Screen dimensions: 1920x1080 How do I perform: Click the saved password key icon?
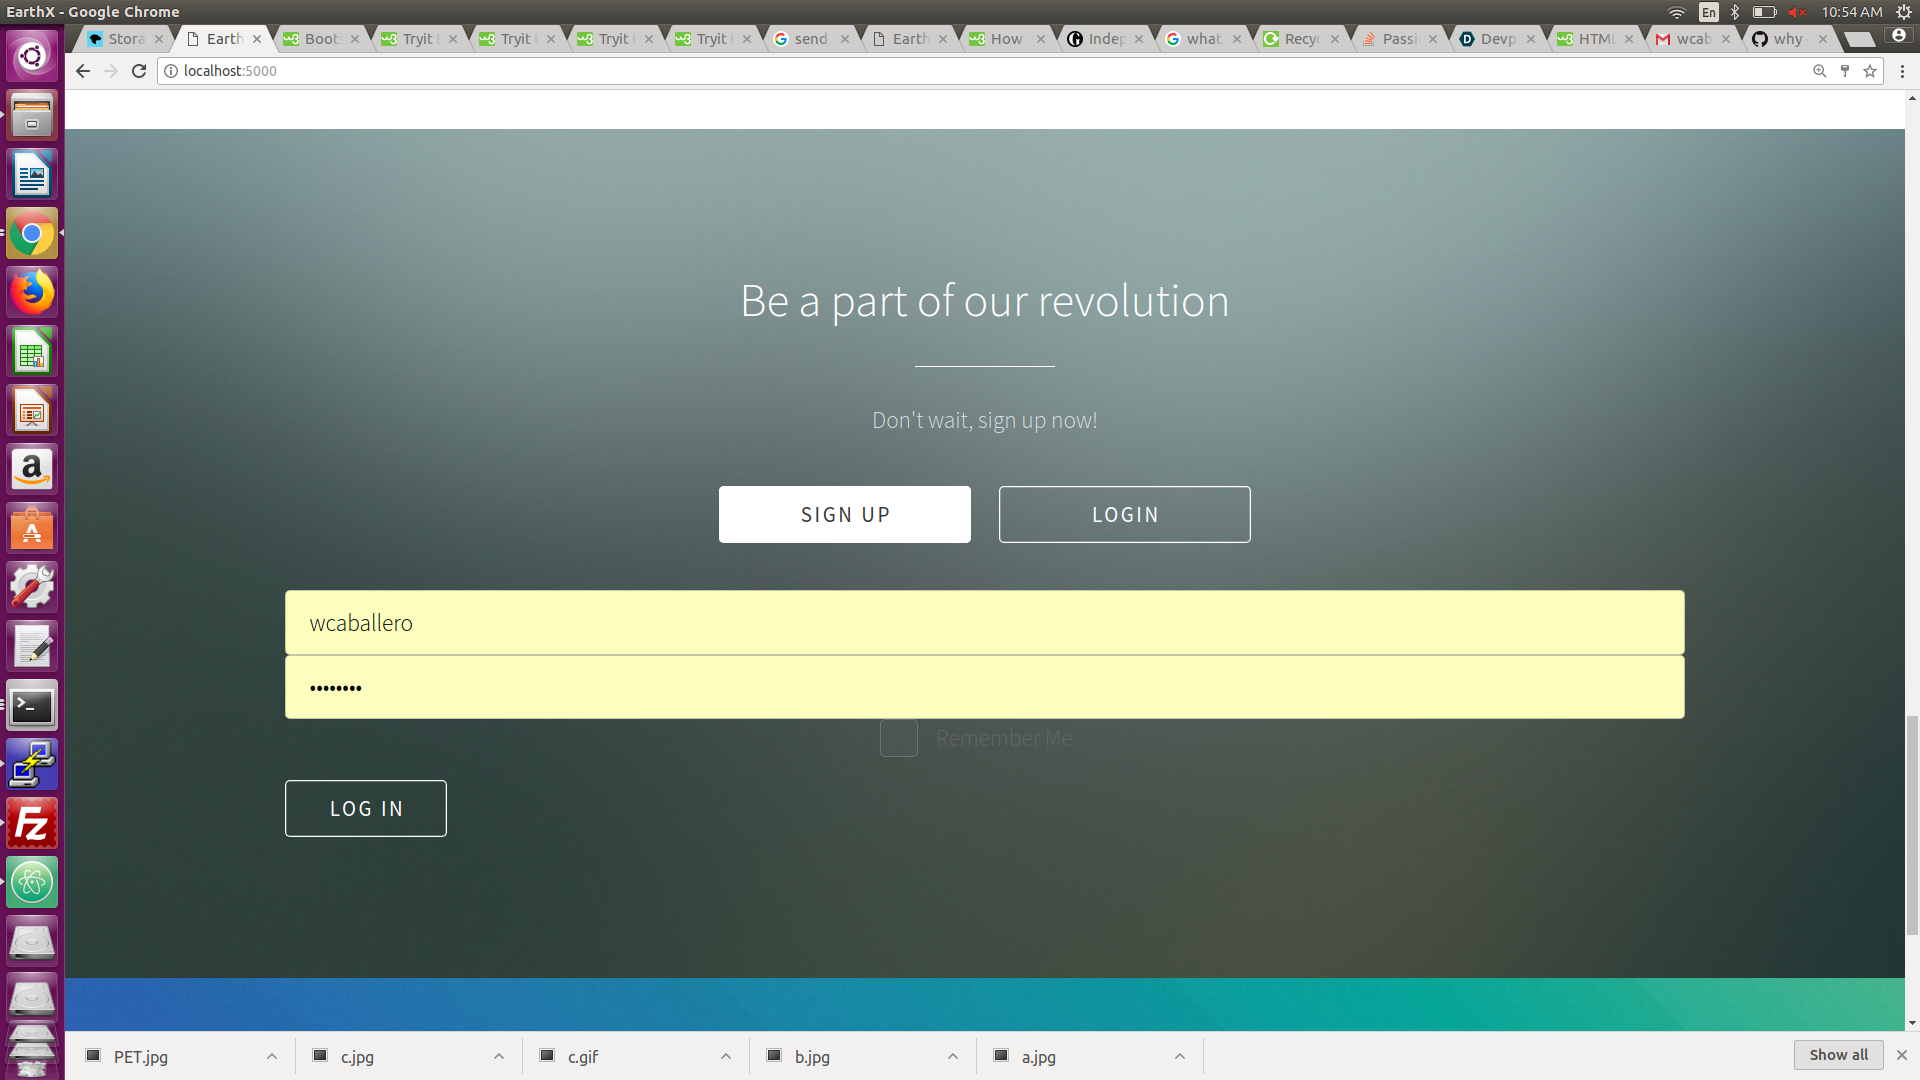1845,71
